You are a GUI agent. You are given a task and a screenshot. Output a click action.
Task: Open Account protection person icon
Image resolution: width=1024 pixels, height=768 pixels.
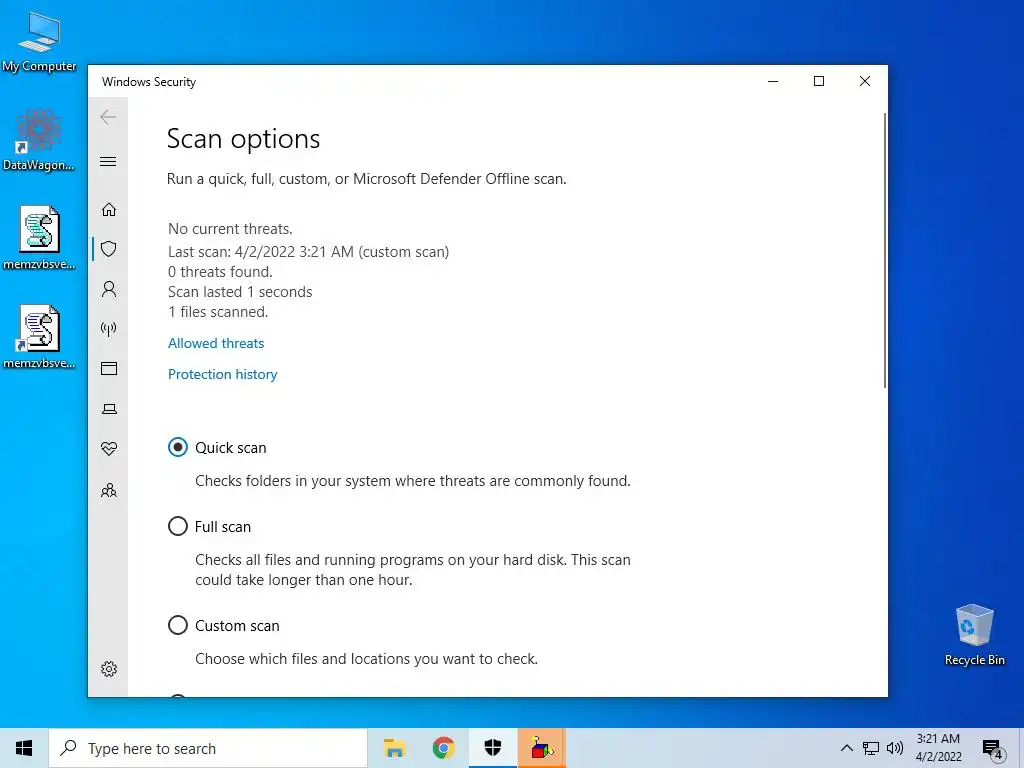click(x=108, y=289)
